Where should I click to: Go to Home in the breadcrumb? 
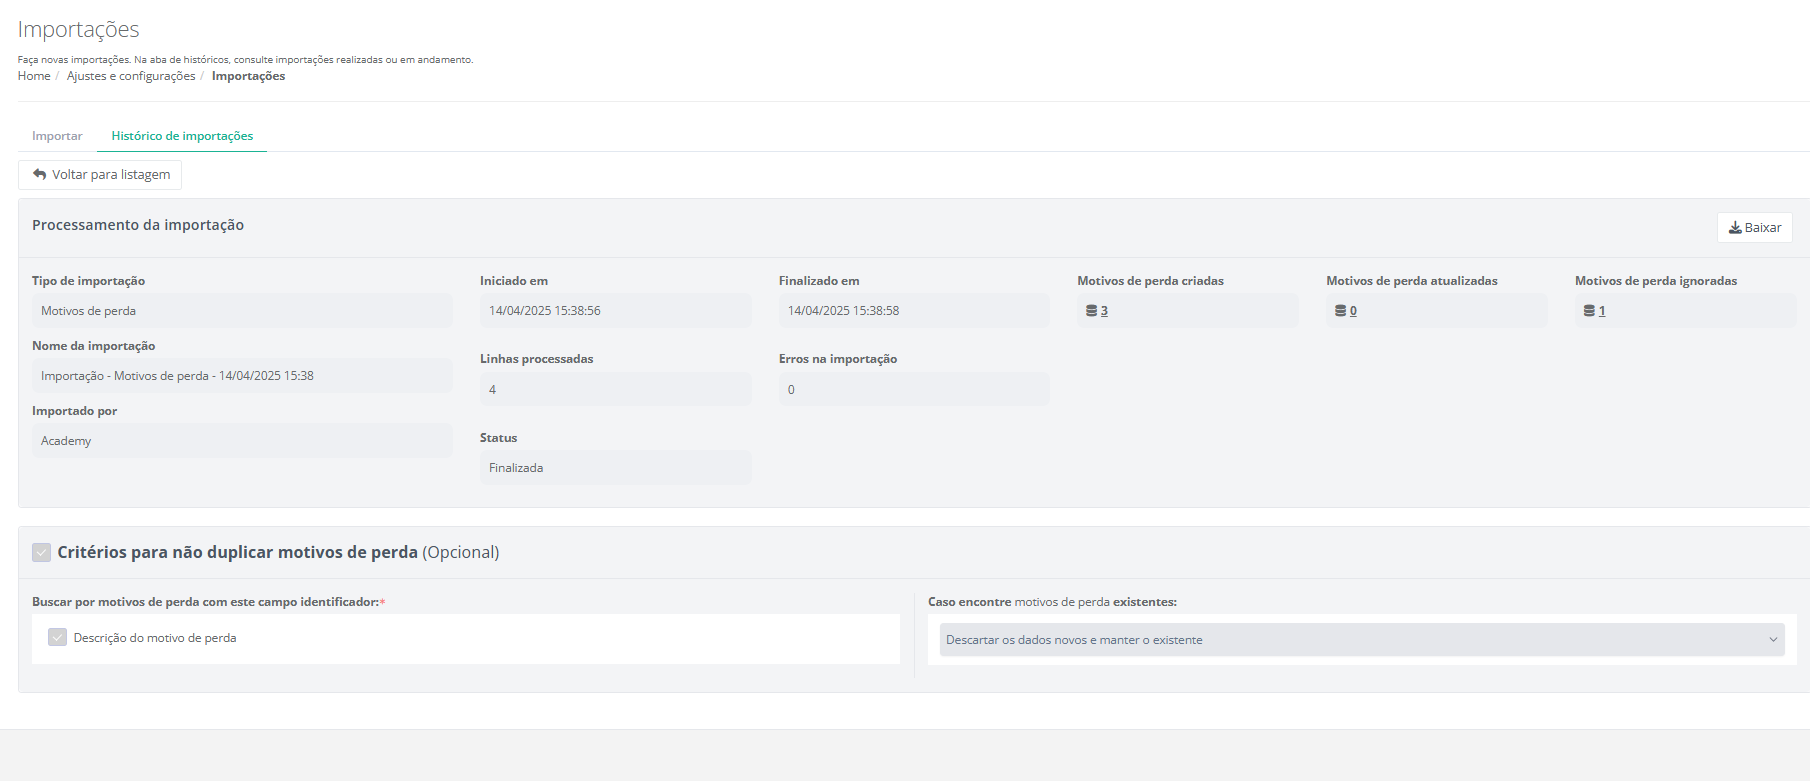[x=34, y=76]
